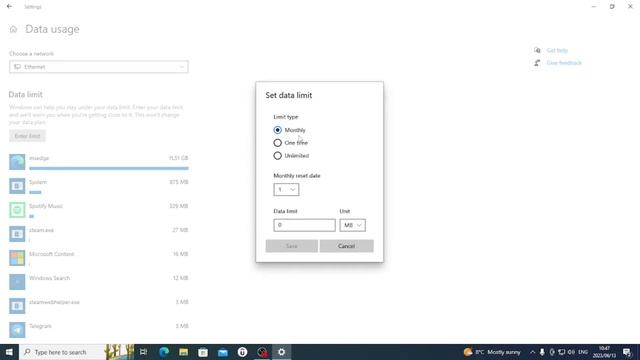Open the Give feedback link
Screen dimensions: 640x360
[564, 63]
